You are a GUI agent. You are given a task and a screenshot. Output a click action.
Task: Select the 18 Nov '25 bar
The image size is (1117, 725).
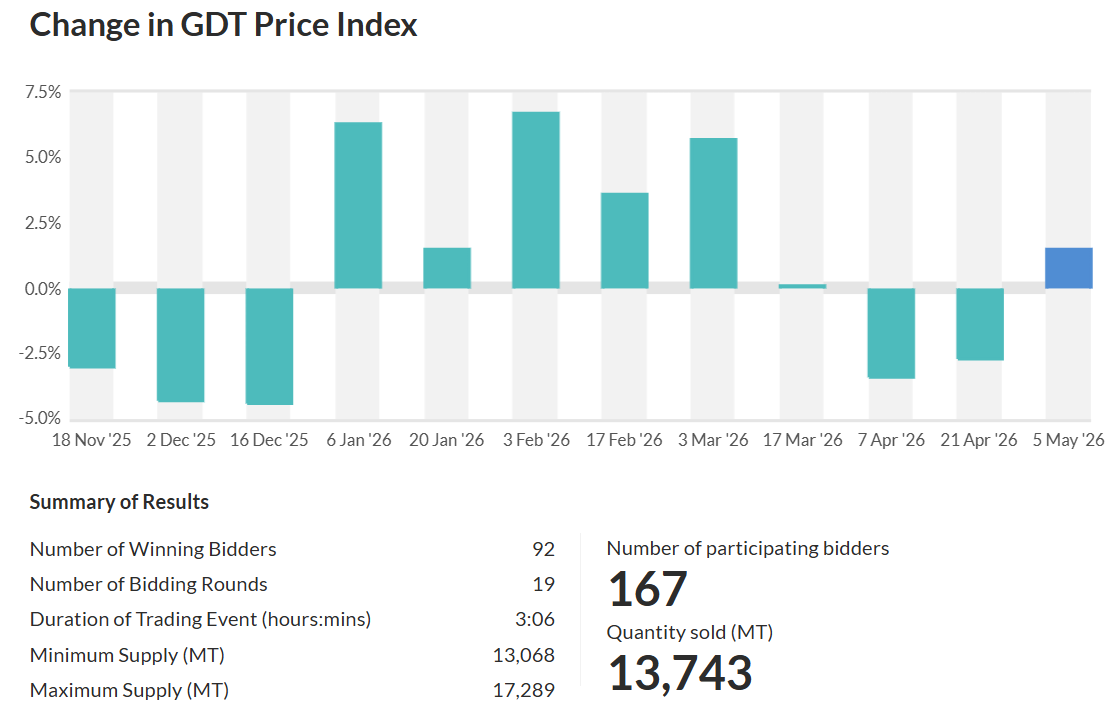tap(92, 328)
